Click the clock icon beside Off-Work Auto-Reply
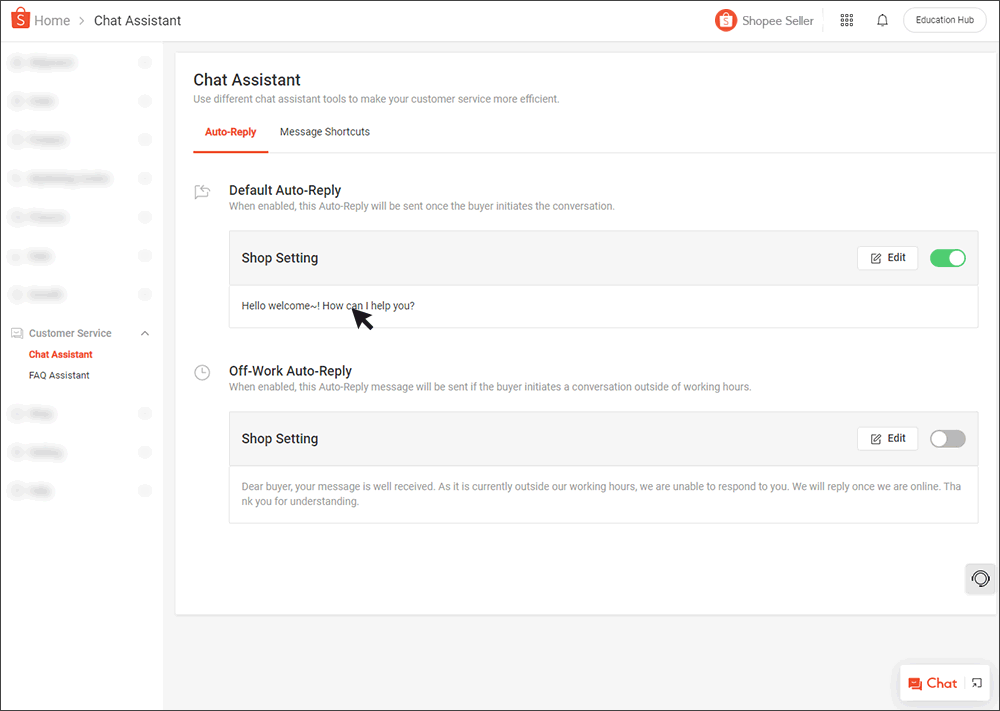Screen dimensions: 1000x711 (x=201, y=372)
